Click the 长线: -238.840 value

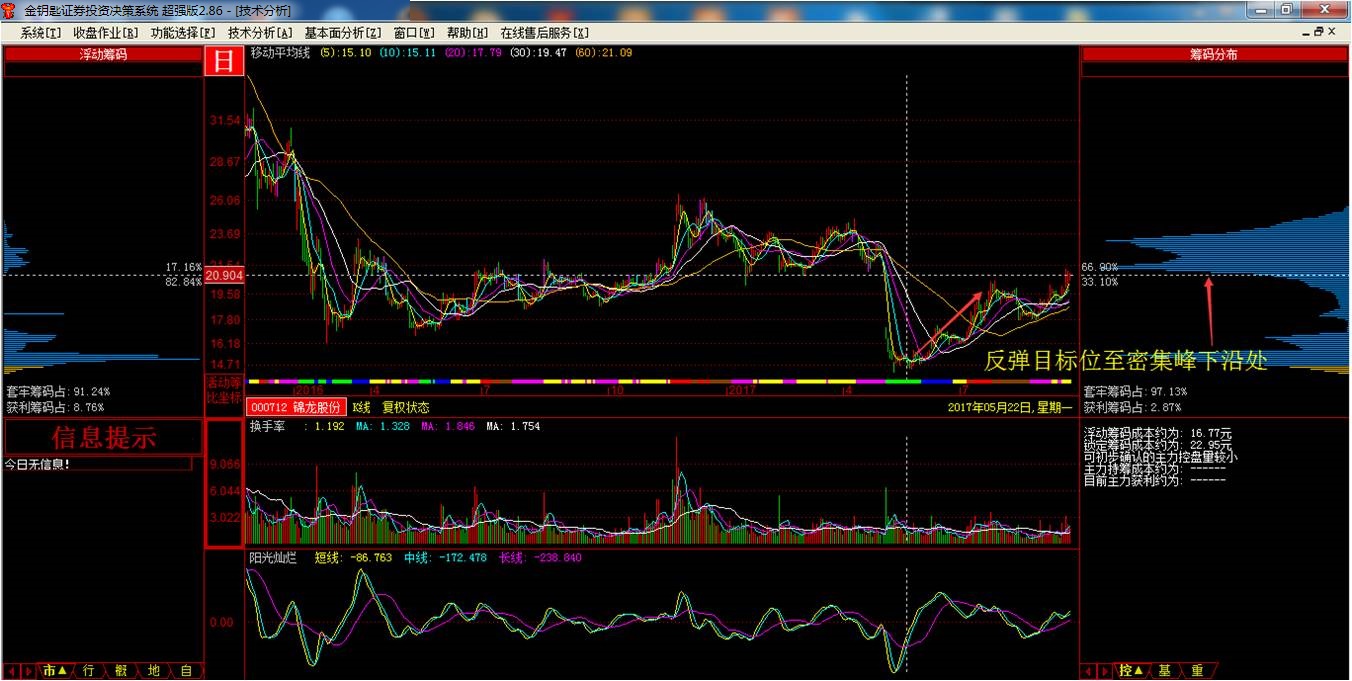click(x=540, y=558)
